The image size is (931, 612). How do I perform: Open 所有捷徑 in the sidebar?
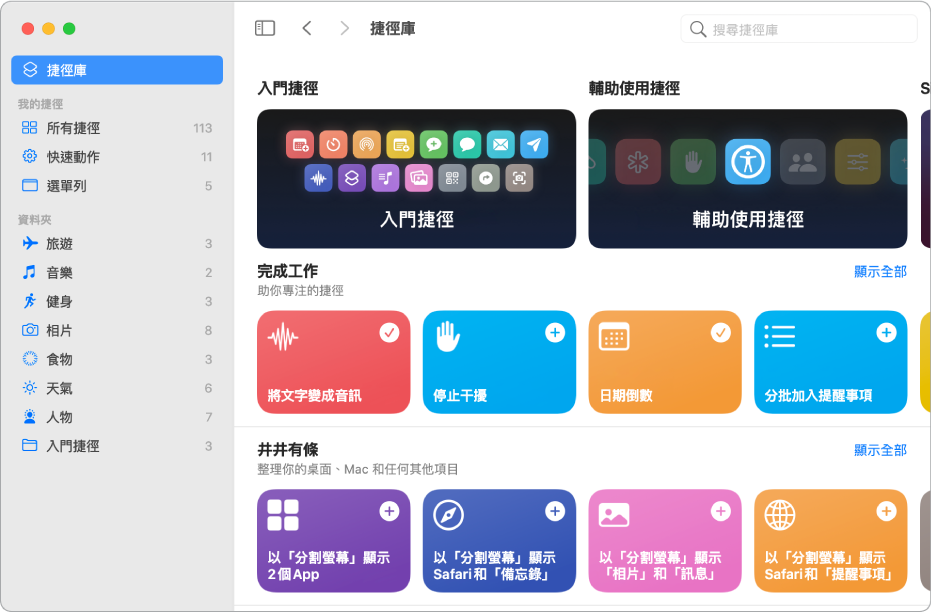point(117,128)
